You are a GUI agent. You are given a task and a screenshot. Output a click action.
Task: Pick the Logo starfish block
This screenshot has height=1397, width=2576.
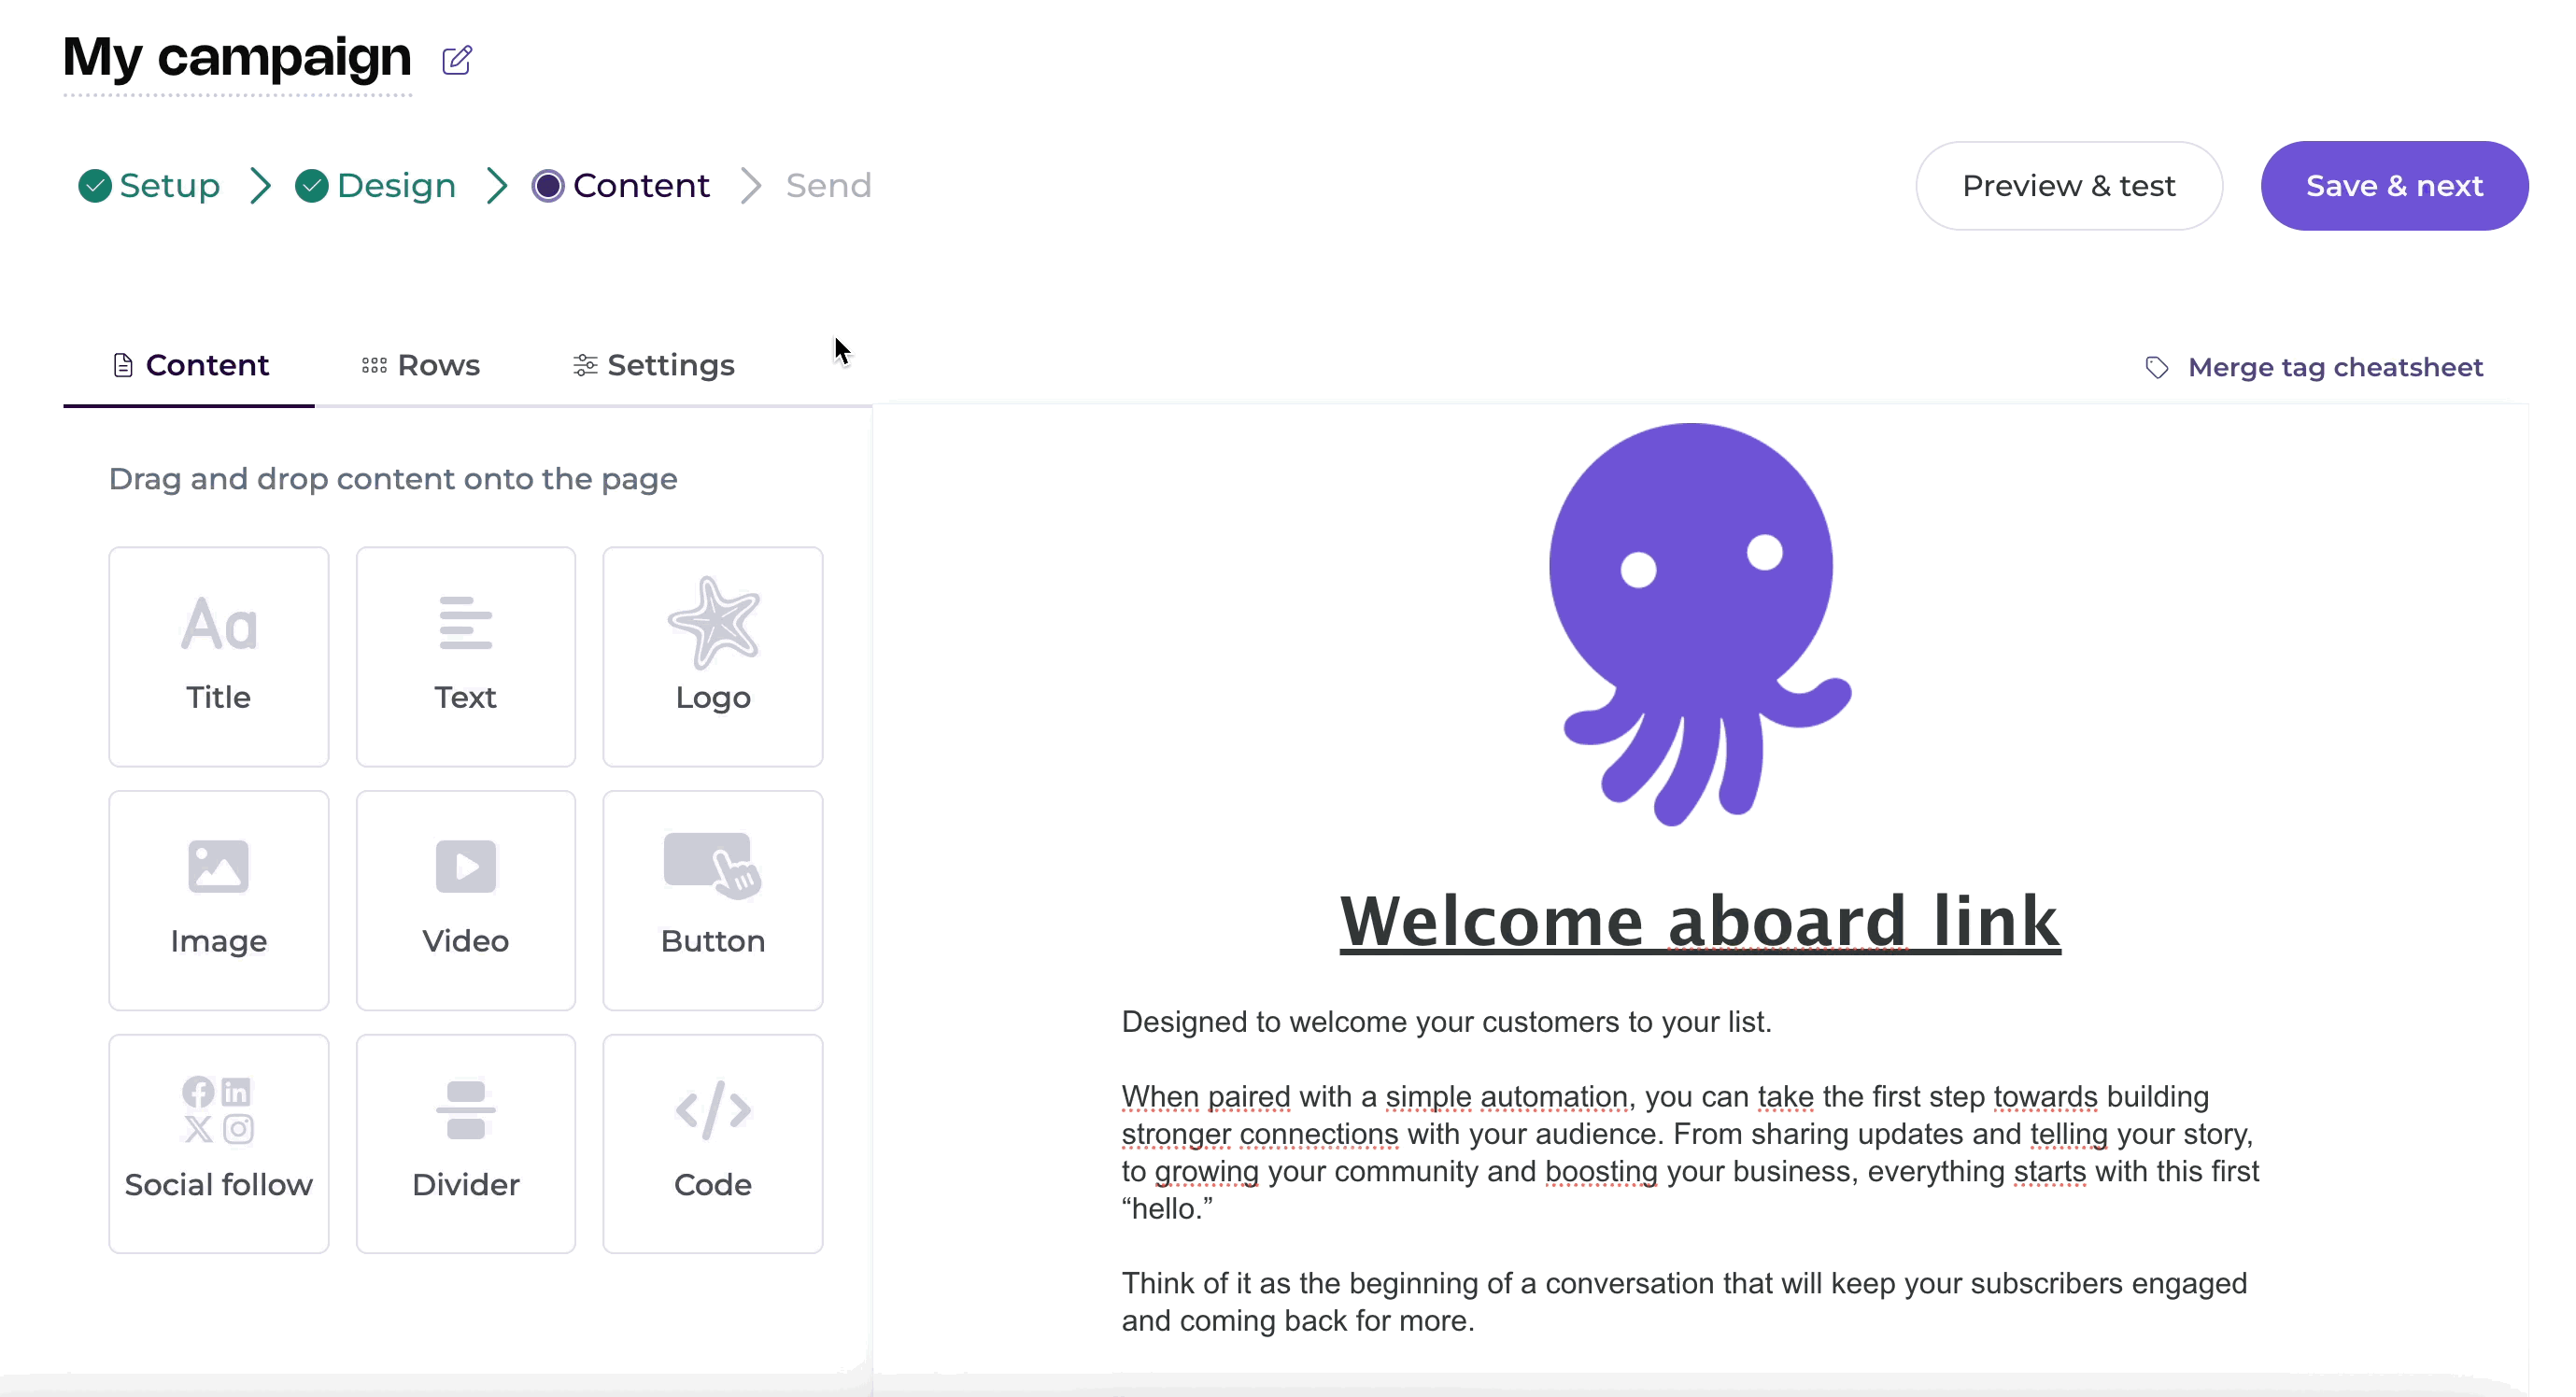(712, 656)
